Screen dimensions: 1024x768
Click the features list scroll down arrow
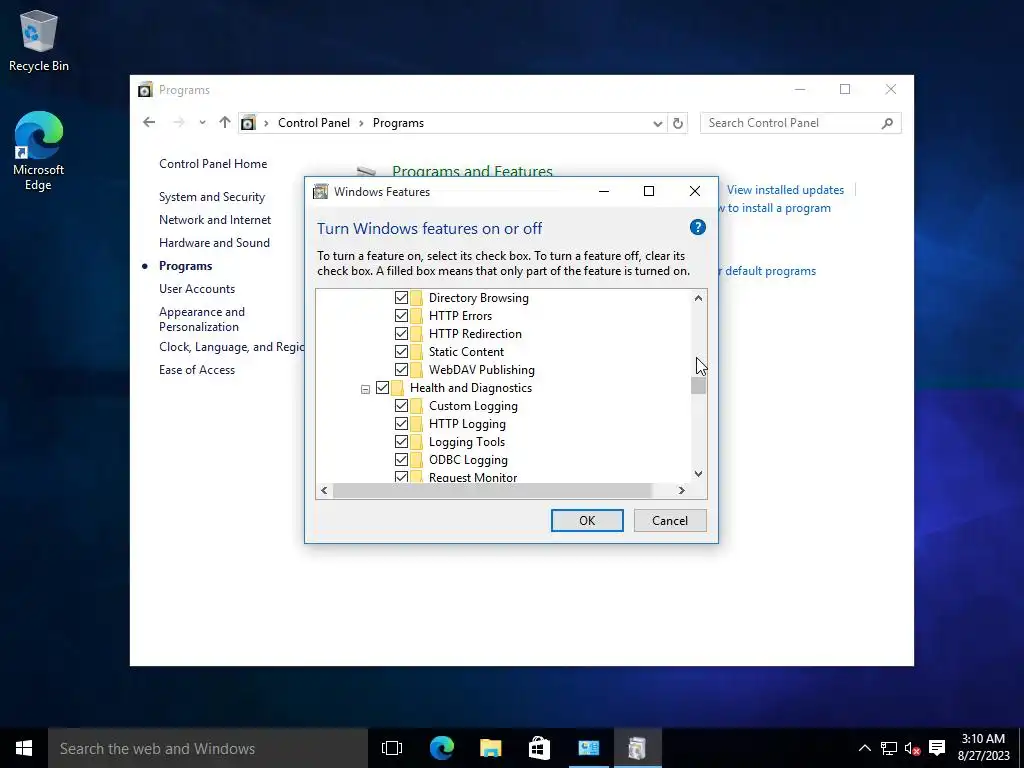(698, 474)
